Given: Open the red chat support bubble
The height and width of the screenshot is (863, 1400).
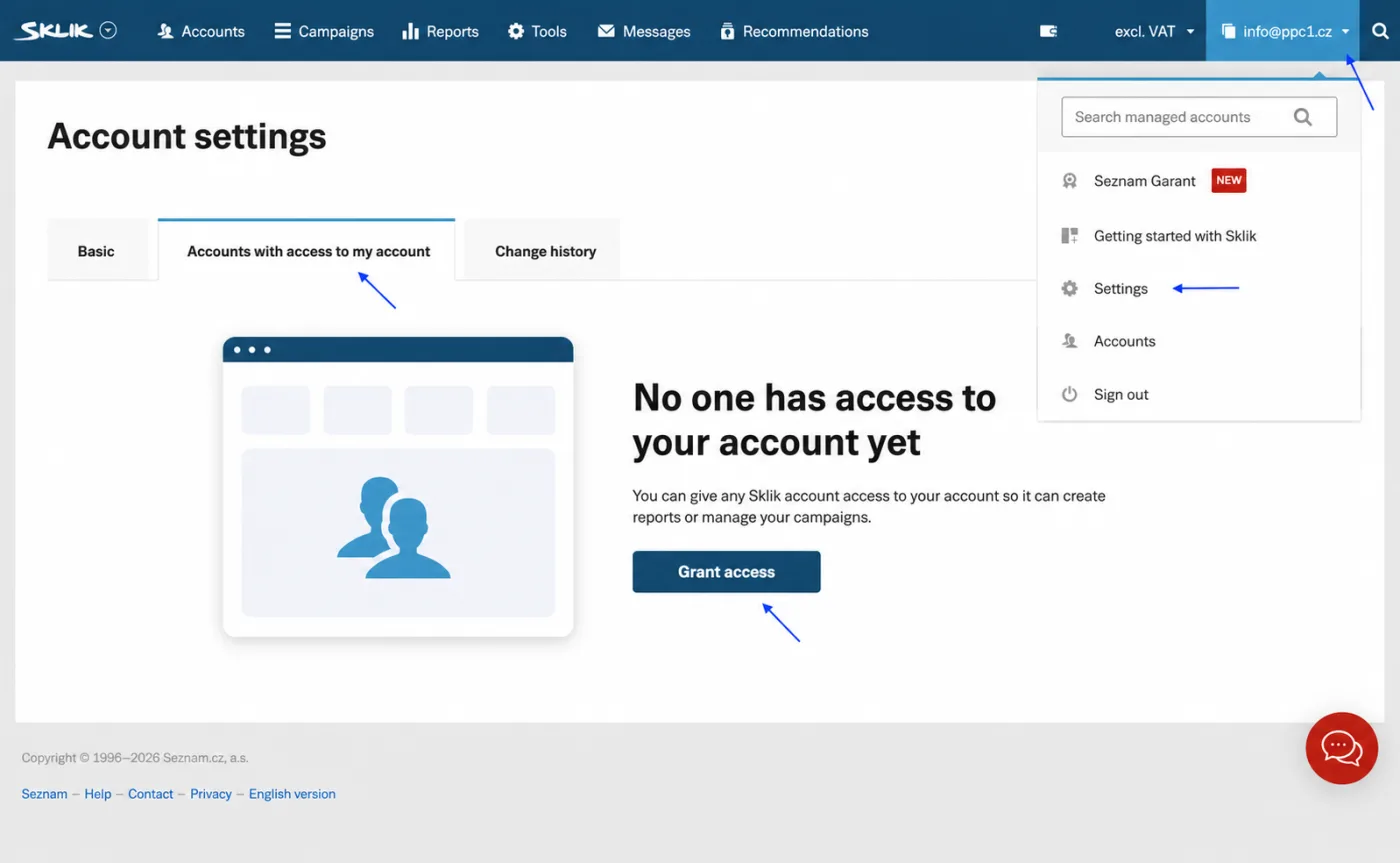Looking at the screenshot, I should [x=1341, y=748].
